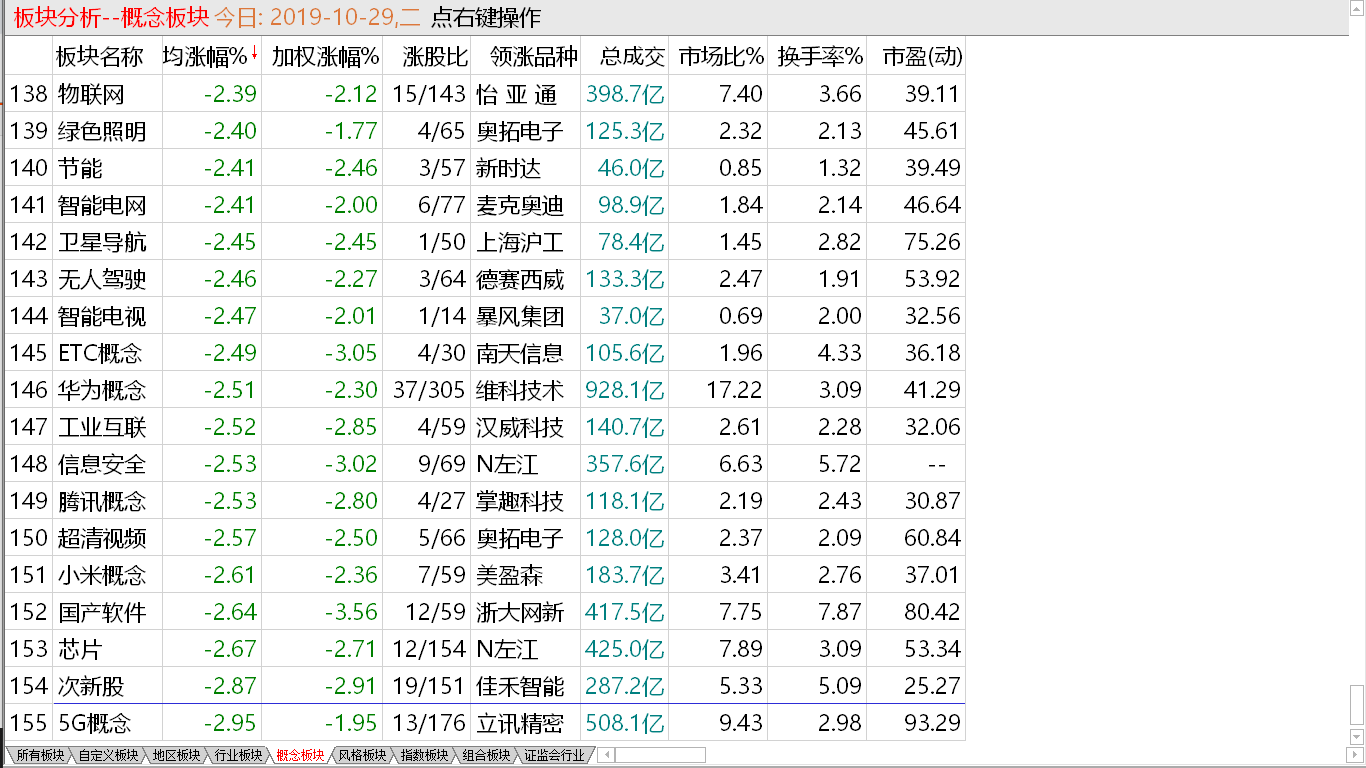This screenshot has height=768, width=1366.
Task: Select the 5G概念 sector row
Action: (x=485, y=723)
